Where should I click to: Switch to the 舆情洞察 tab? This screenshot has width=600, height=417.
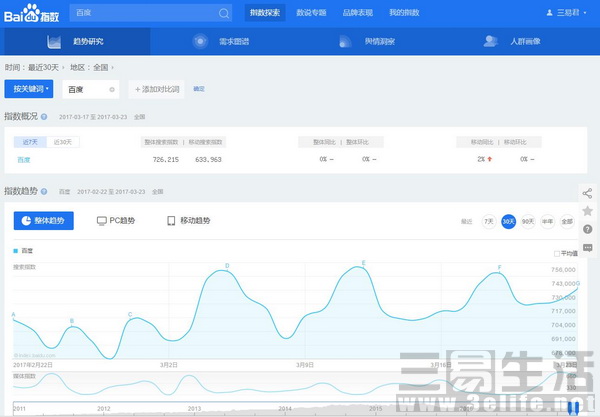point(379,41)
